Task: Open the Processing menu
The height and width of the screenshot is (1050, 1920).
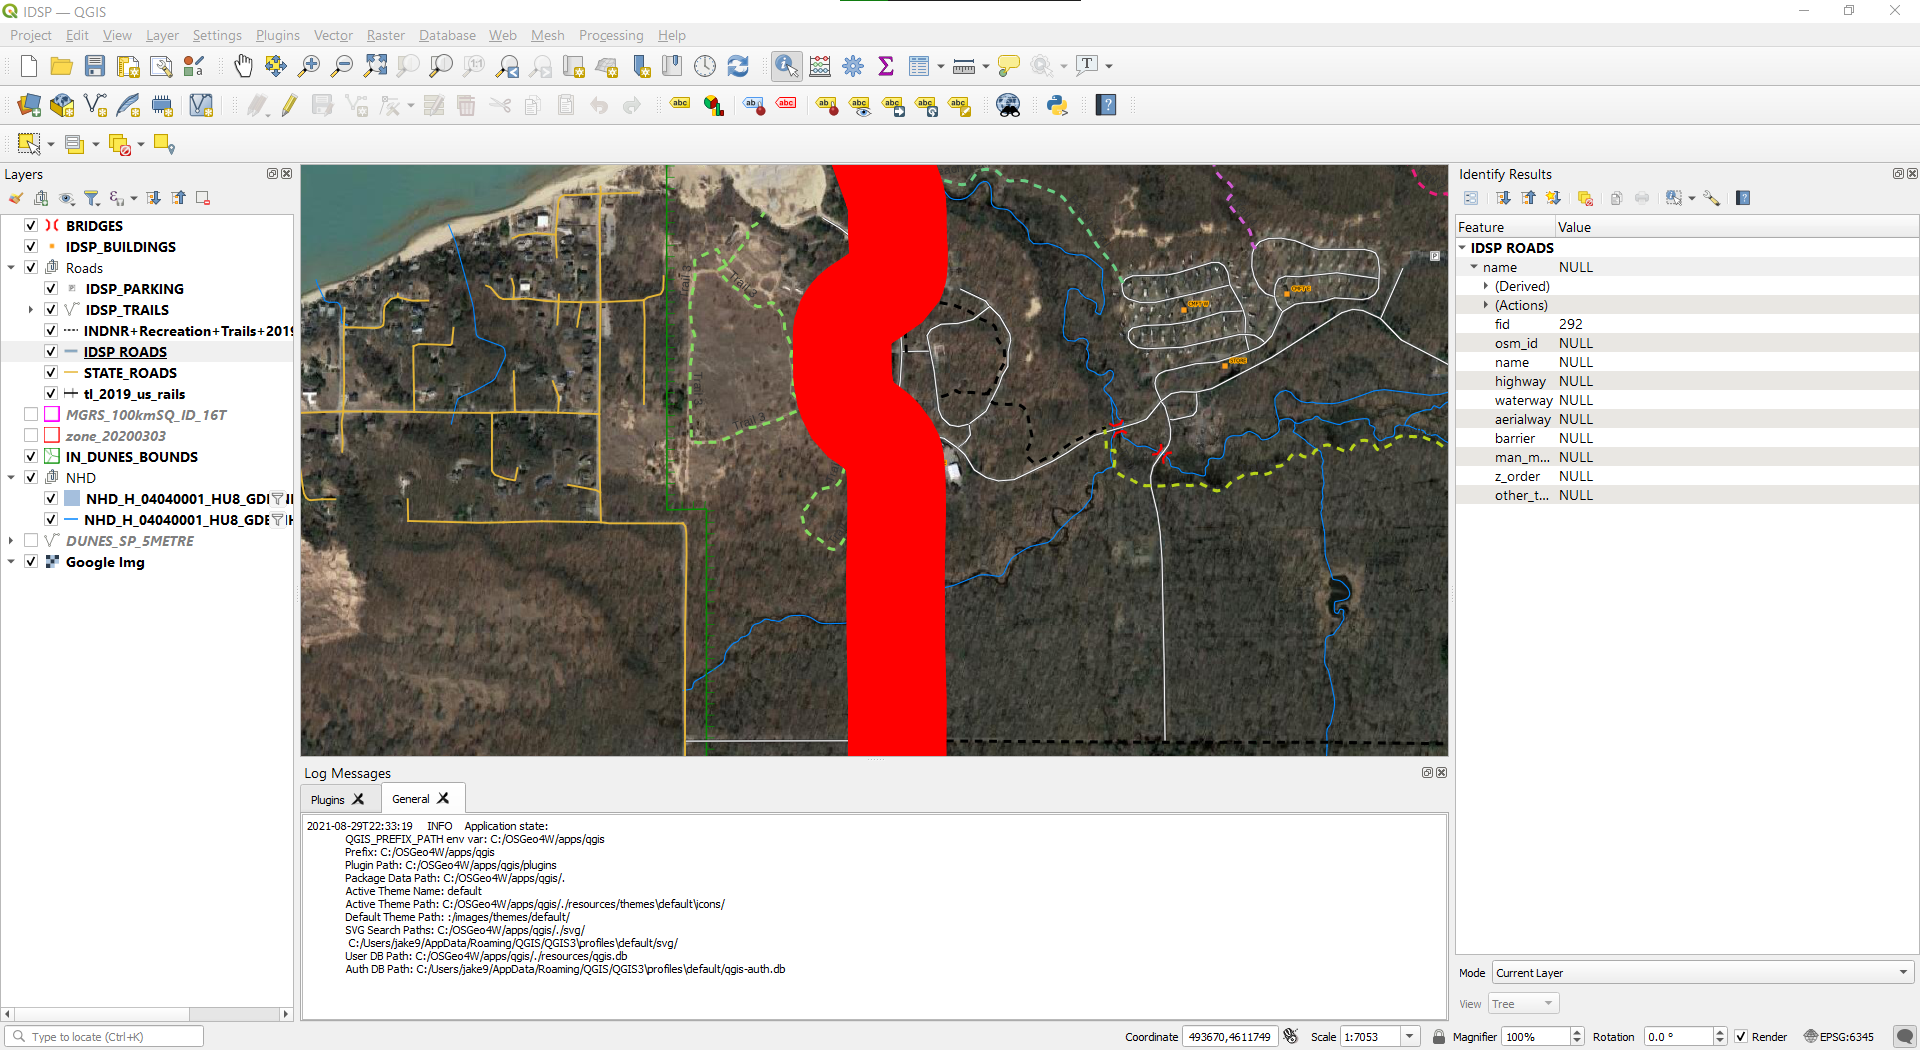Action: point(611,35)
